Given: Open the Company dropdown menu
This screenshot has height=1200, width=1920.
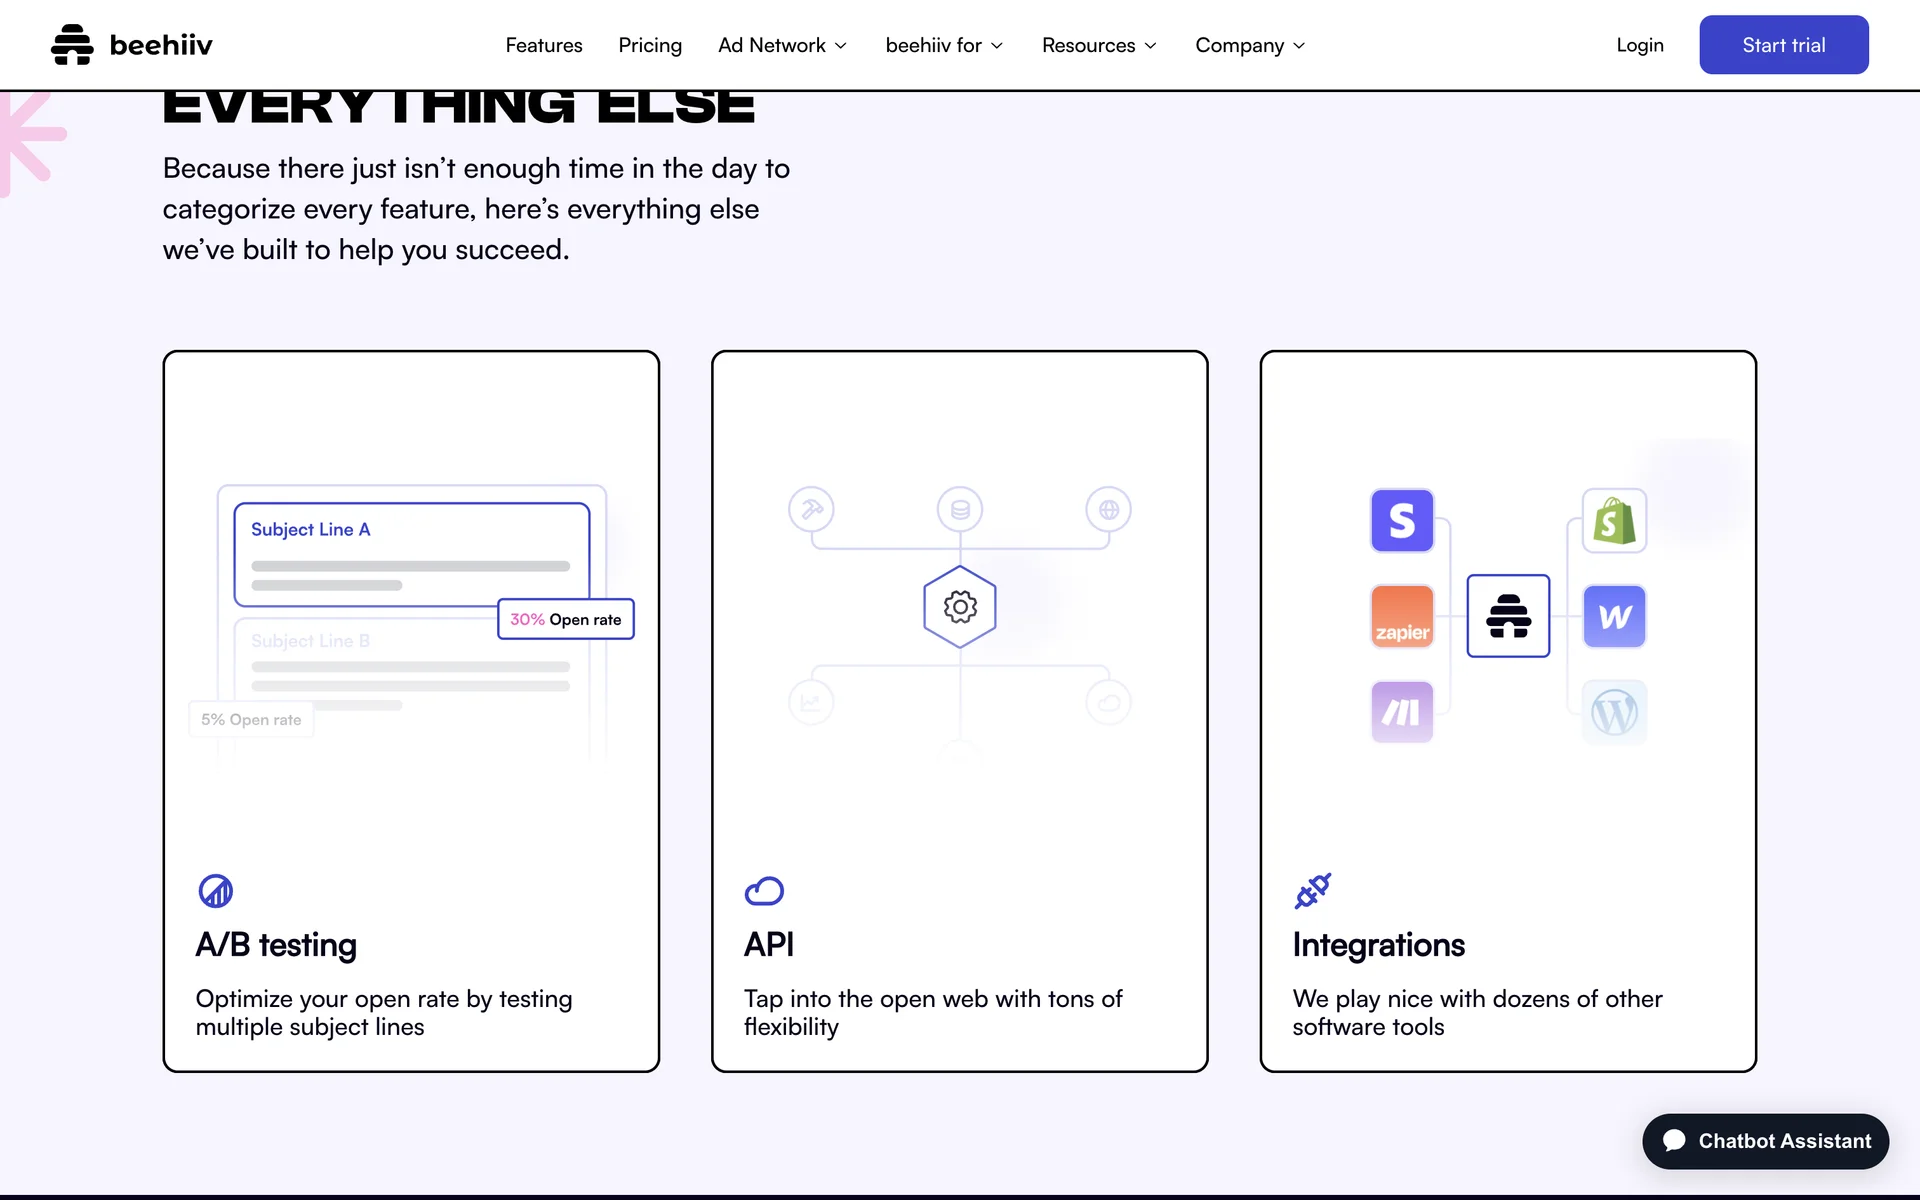Looking at the screenshot, I should (1250, 45).
